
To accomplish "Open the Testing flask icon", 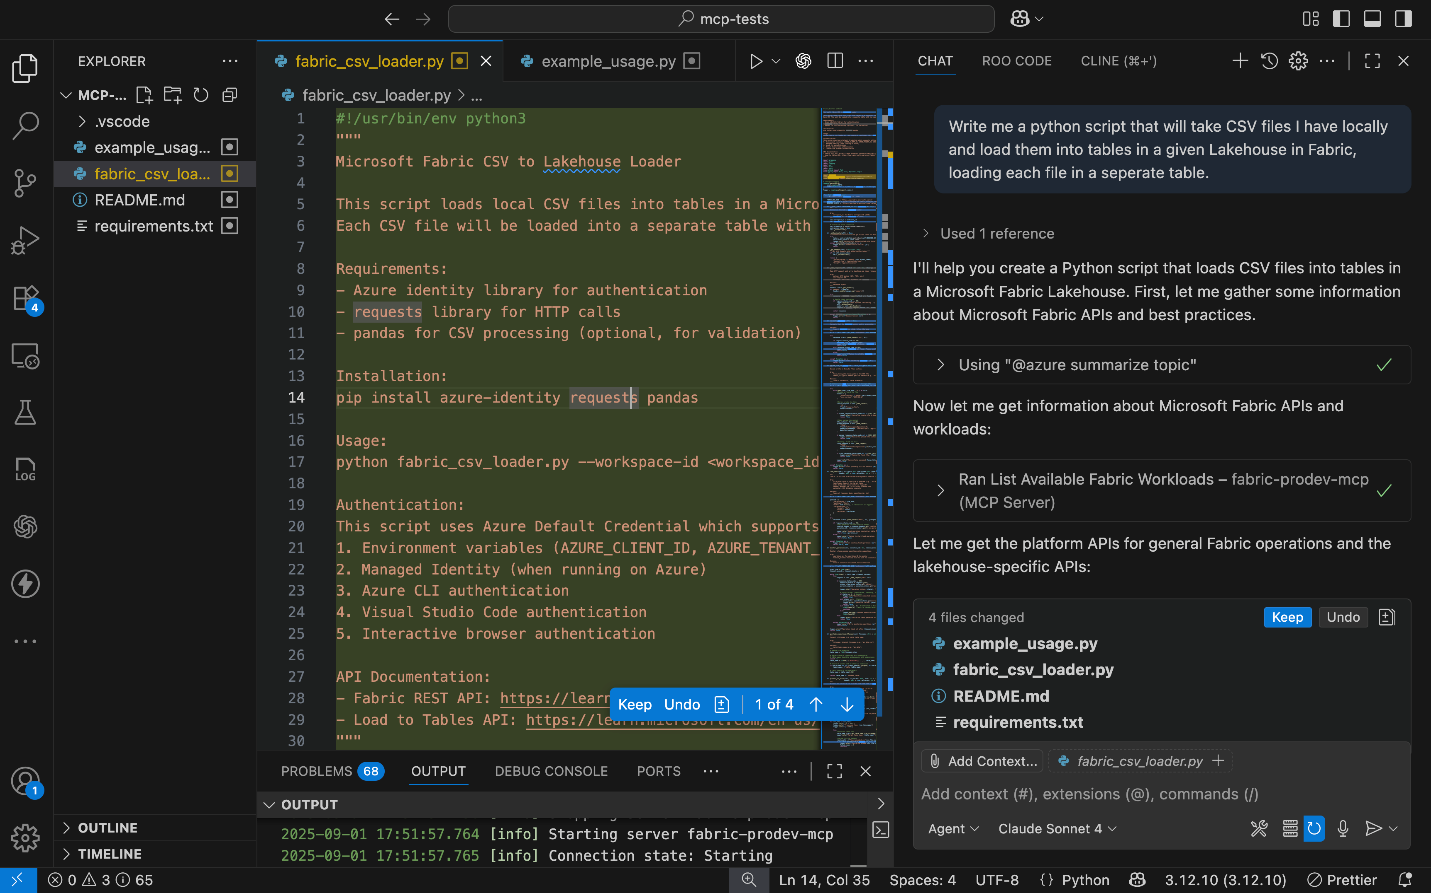I will point(24,412).
